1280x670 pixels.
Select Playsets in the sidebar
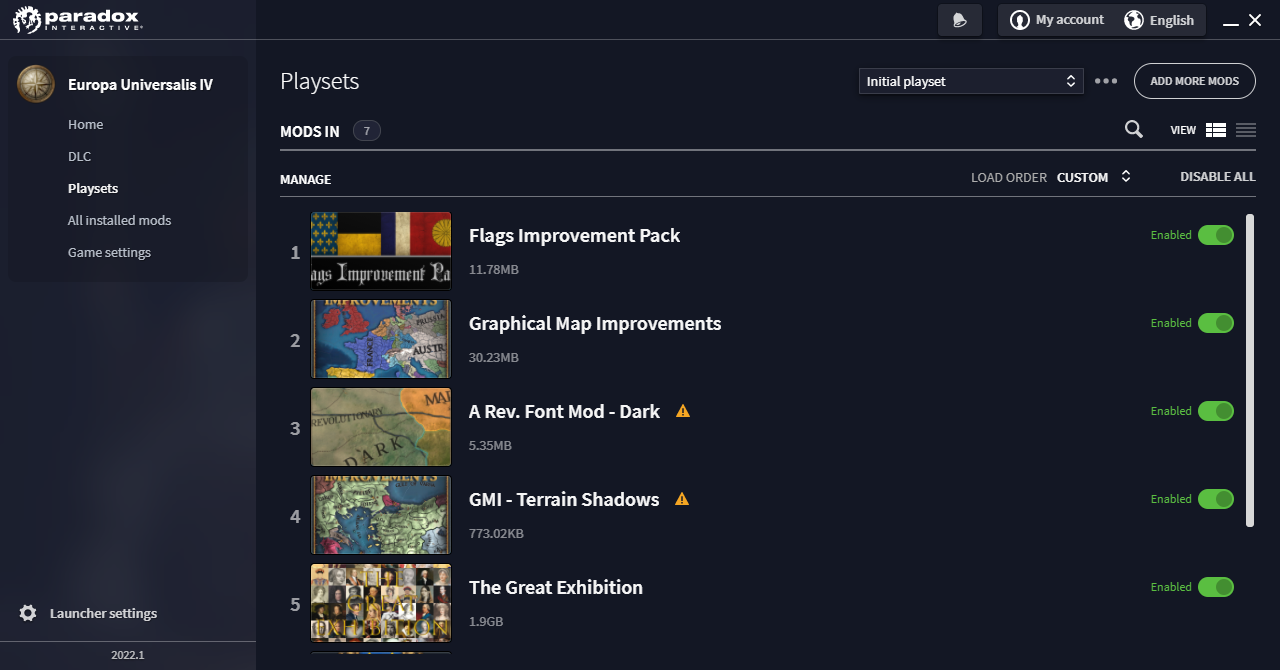[93, 189]
